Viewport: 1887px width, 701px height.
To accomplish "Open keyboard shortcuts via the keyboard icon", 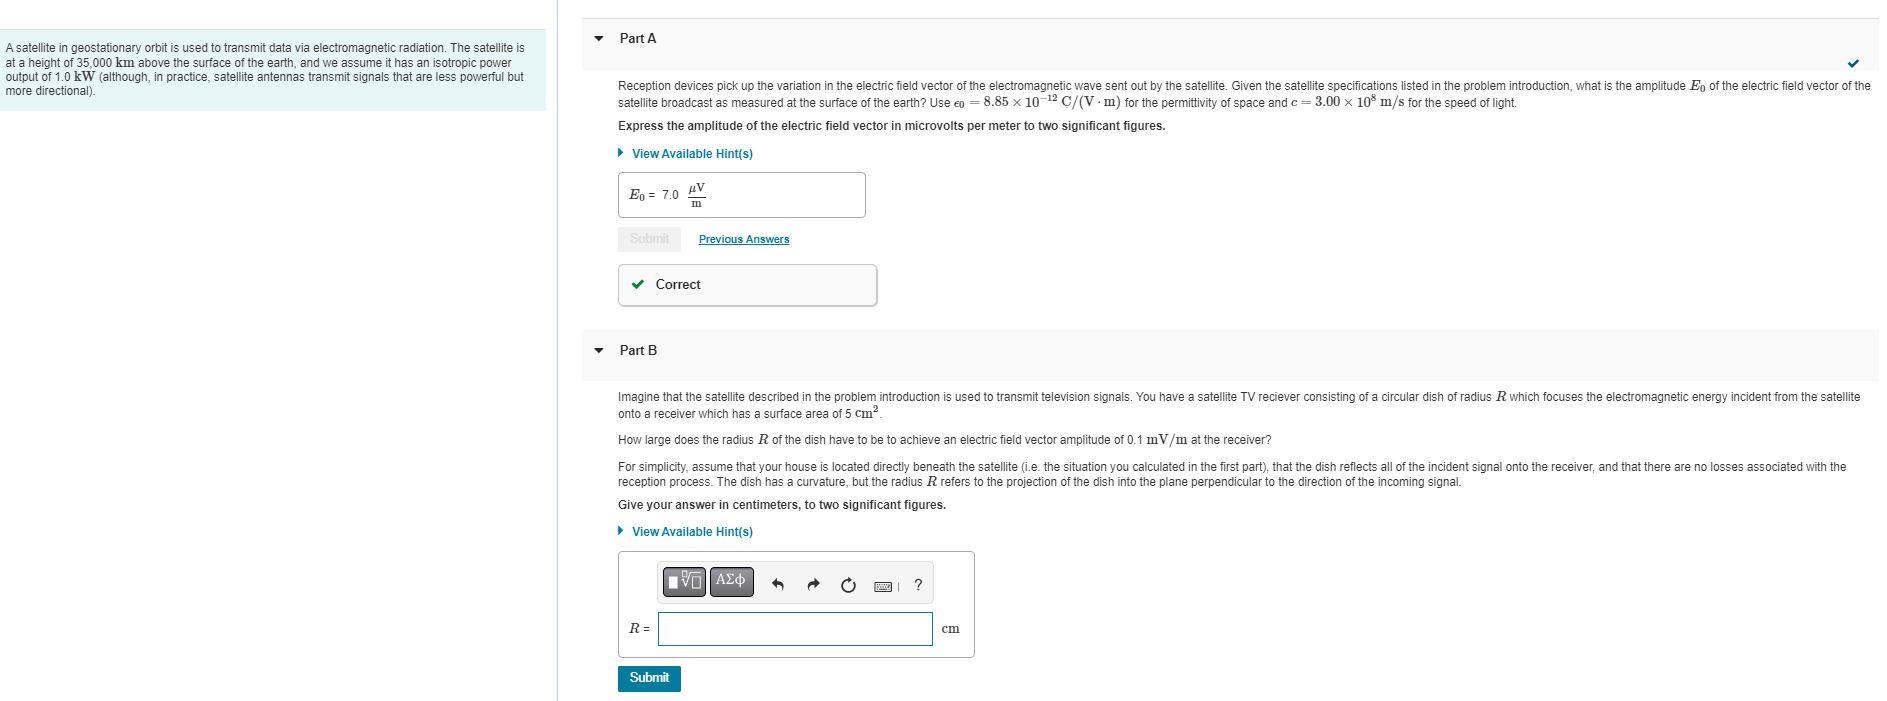I will coord(884,585).
